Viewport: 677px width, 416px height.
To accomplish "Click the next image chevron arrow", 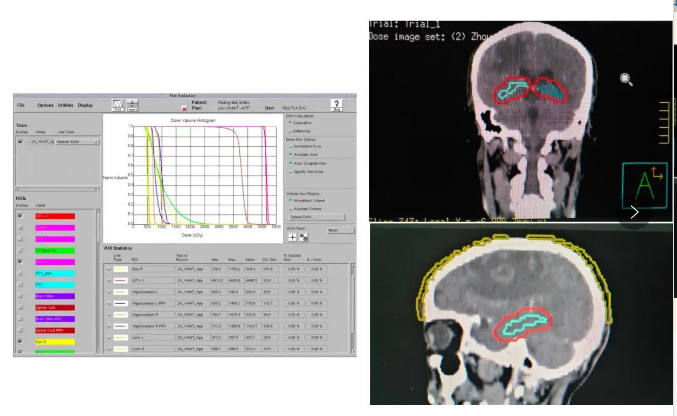I will (635, 212).
